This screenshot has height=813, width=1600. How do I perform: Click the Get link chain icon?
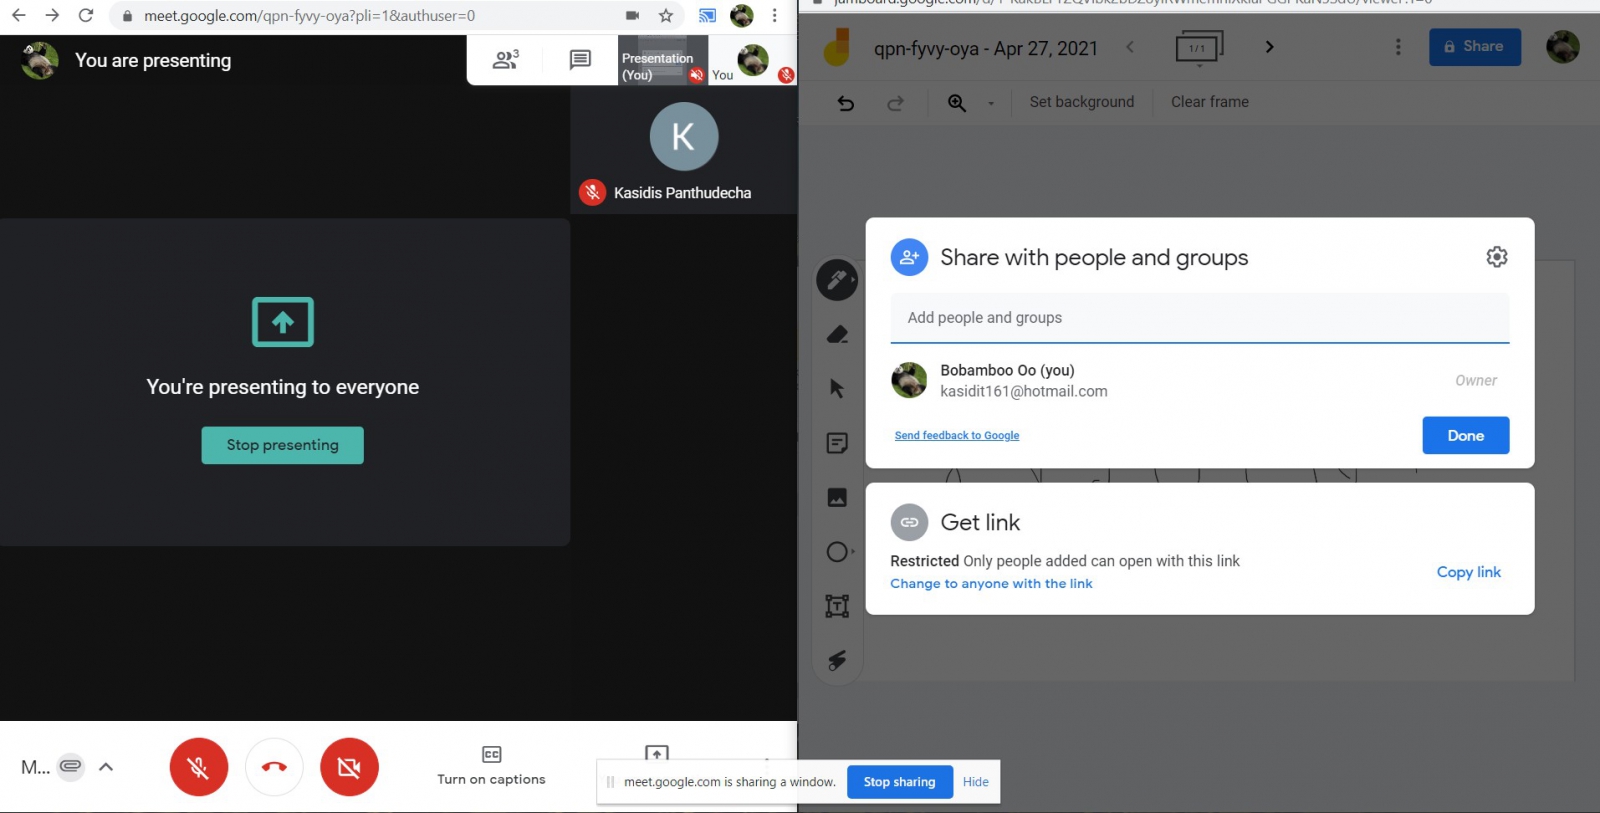click(909, 522)
